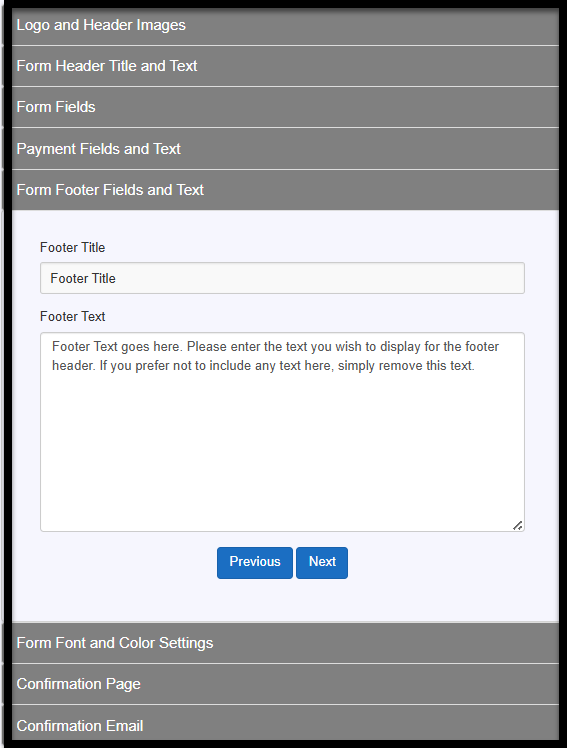
Task: Show the Confirmation Email section
Action: pyautogui.click(x=285, y=724)
